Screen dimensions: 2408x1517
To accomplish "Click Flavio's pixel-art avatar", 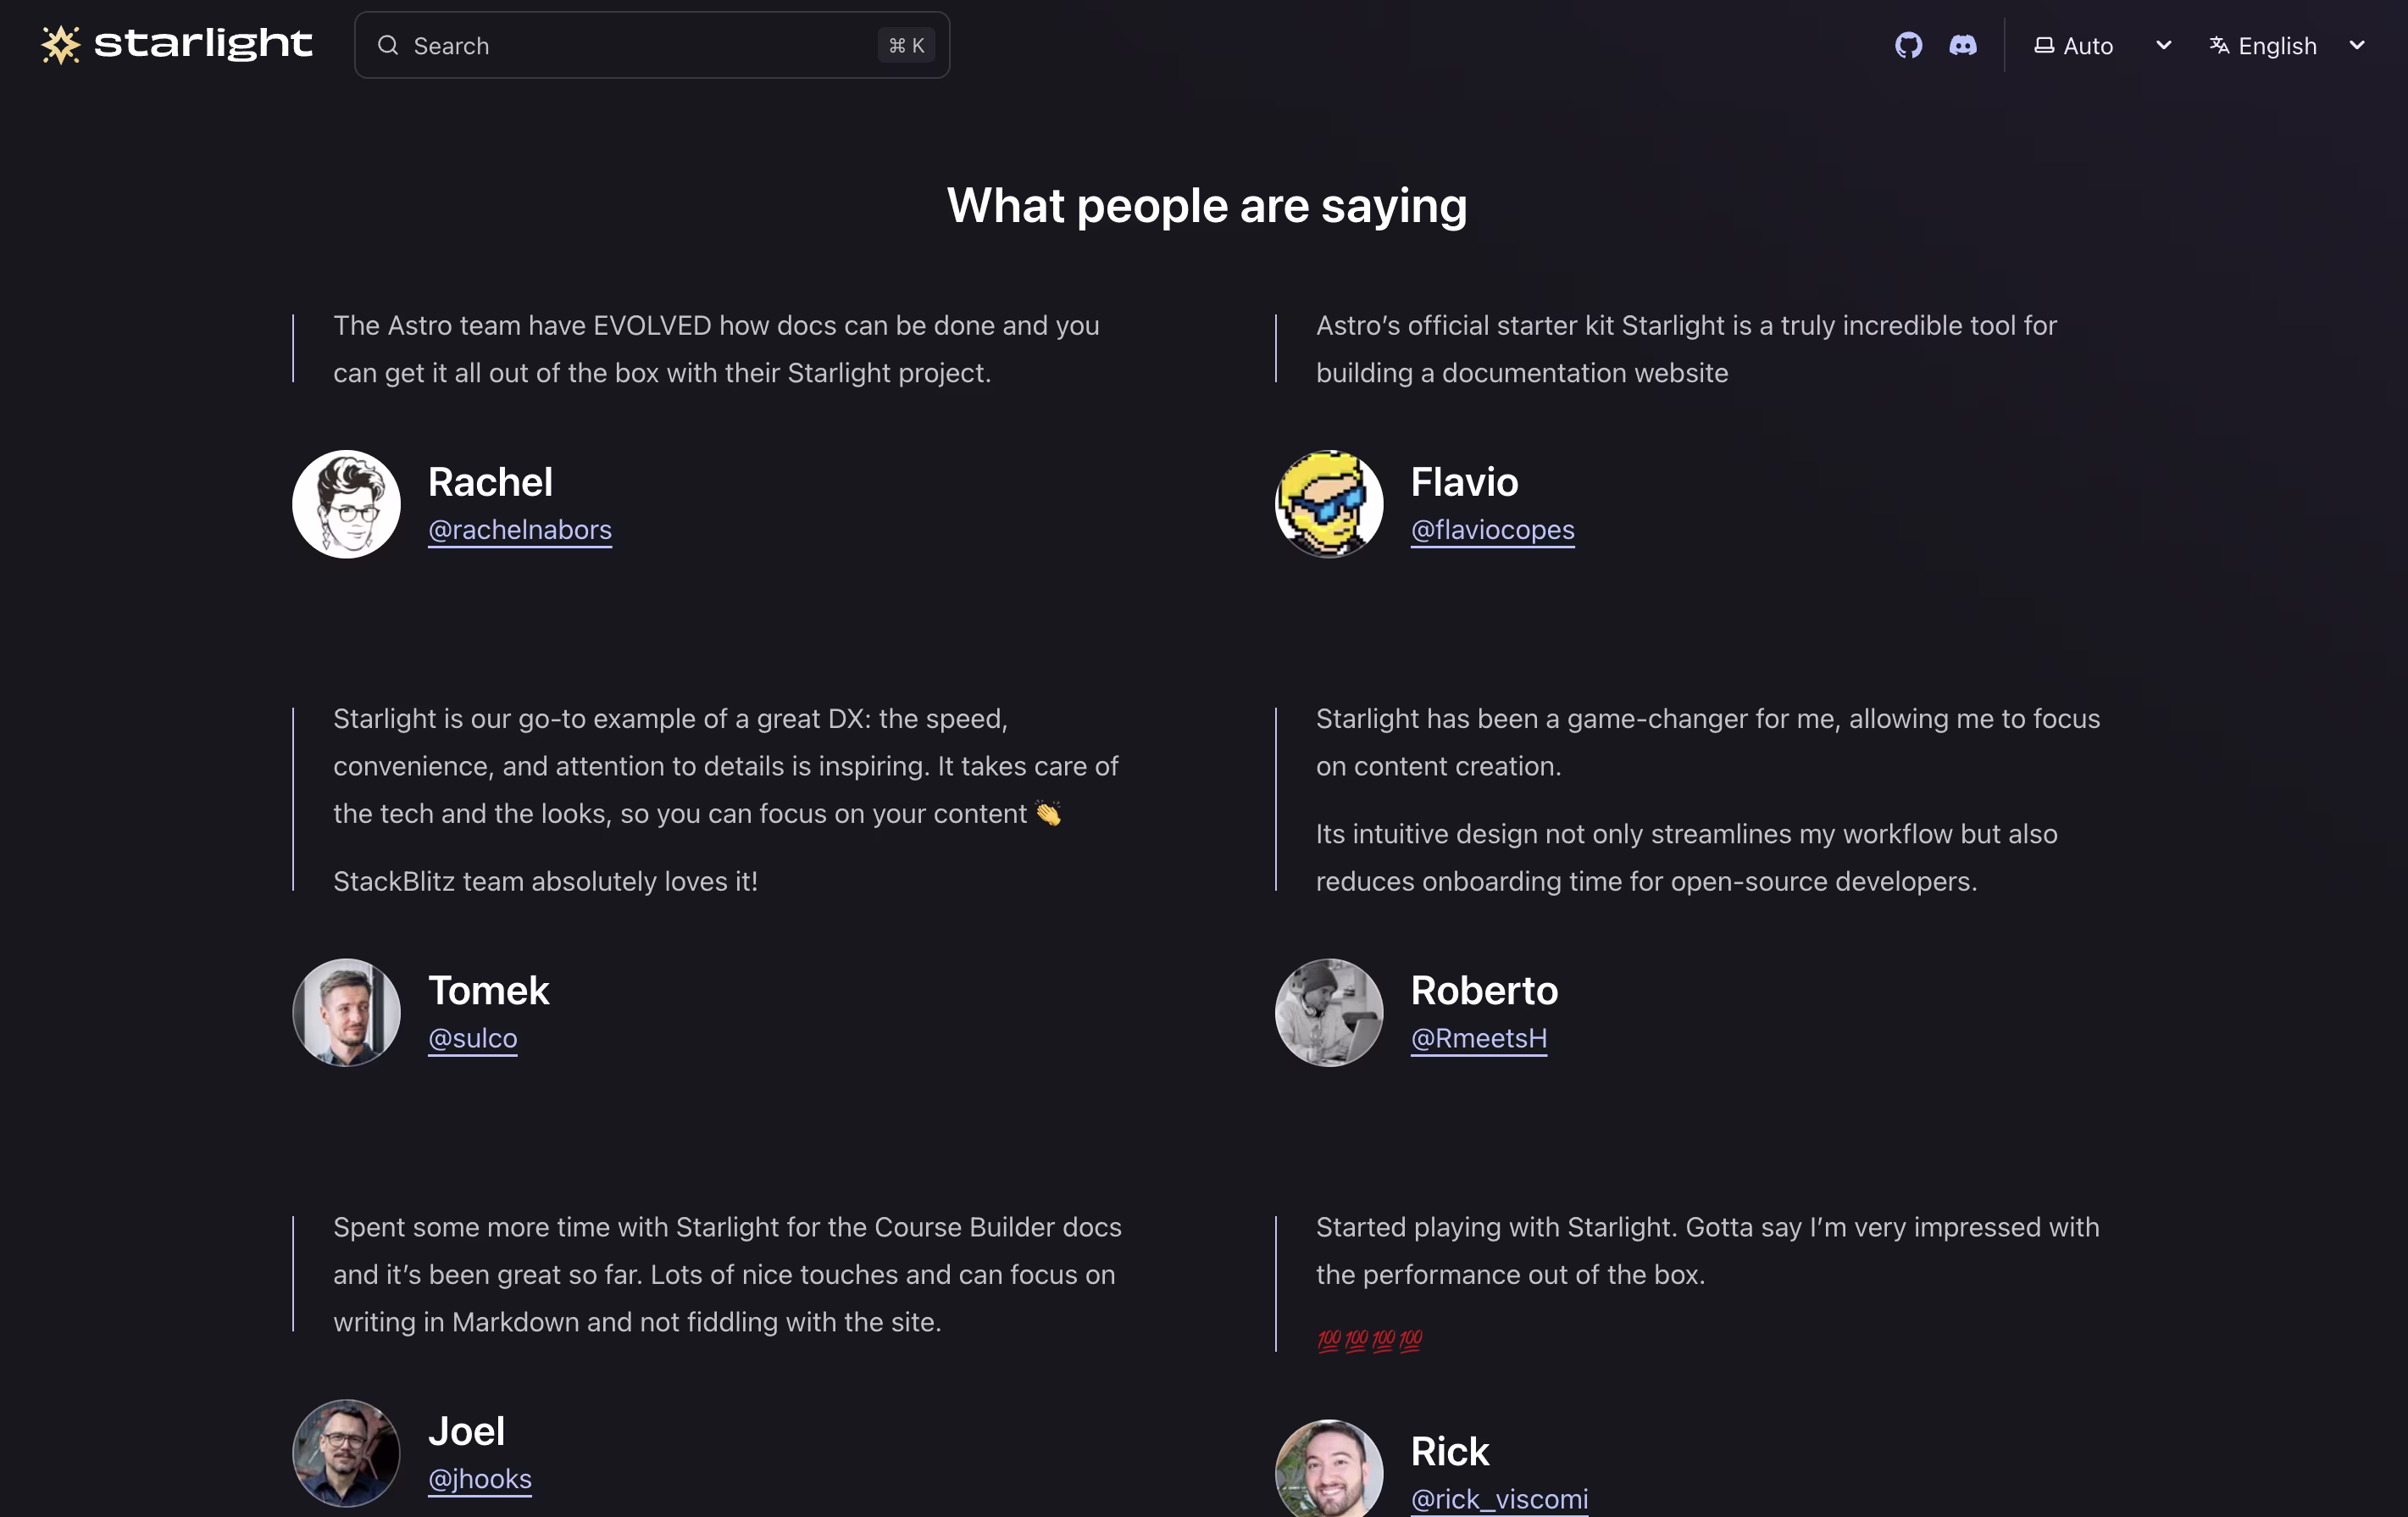I will [1328, 504].
